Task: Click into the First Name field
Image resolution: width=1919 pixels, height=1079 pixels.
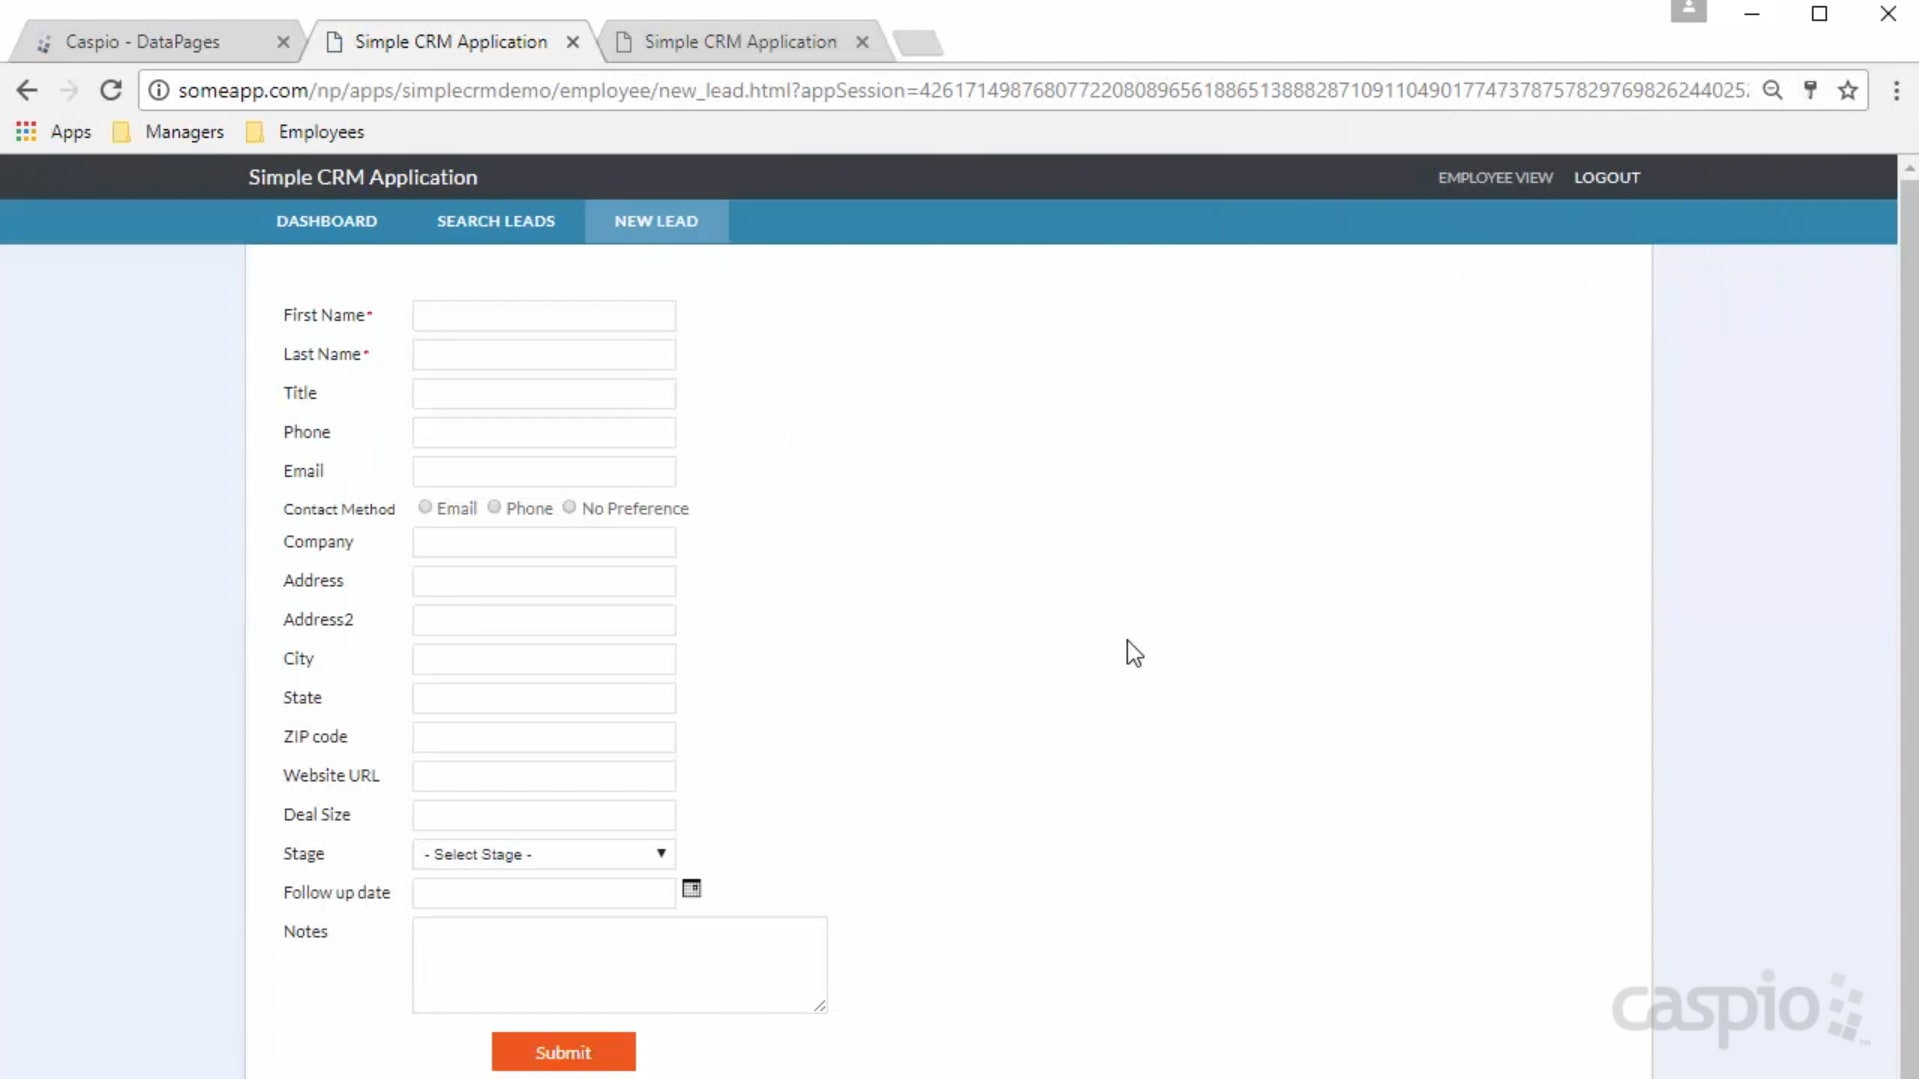Action: point(544,316)
